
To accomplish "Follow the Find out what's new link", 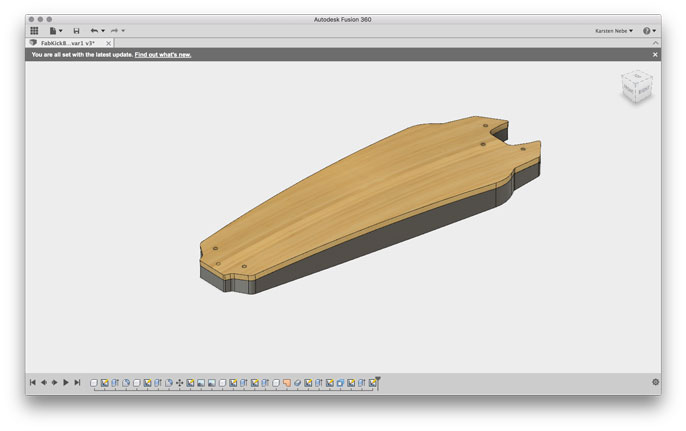I will [x=163, y=55].
